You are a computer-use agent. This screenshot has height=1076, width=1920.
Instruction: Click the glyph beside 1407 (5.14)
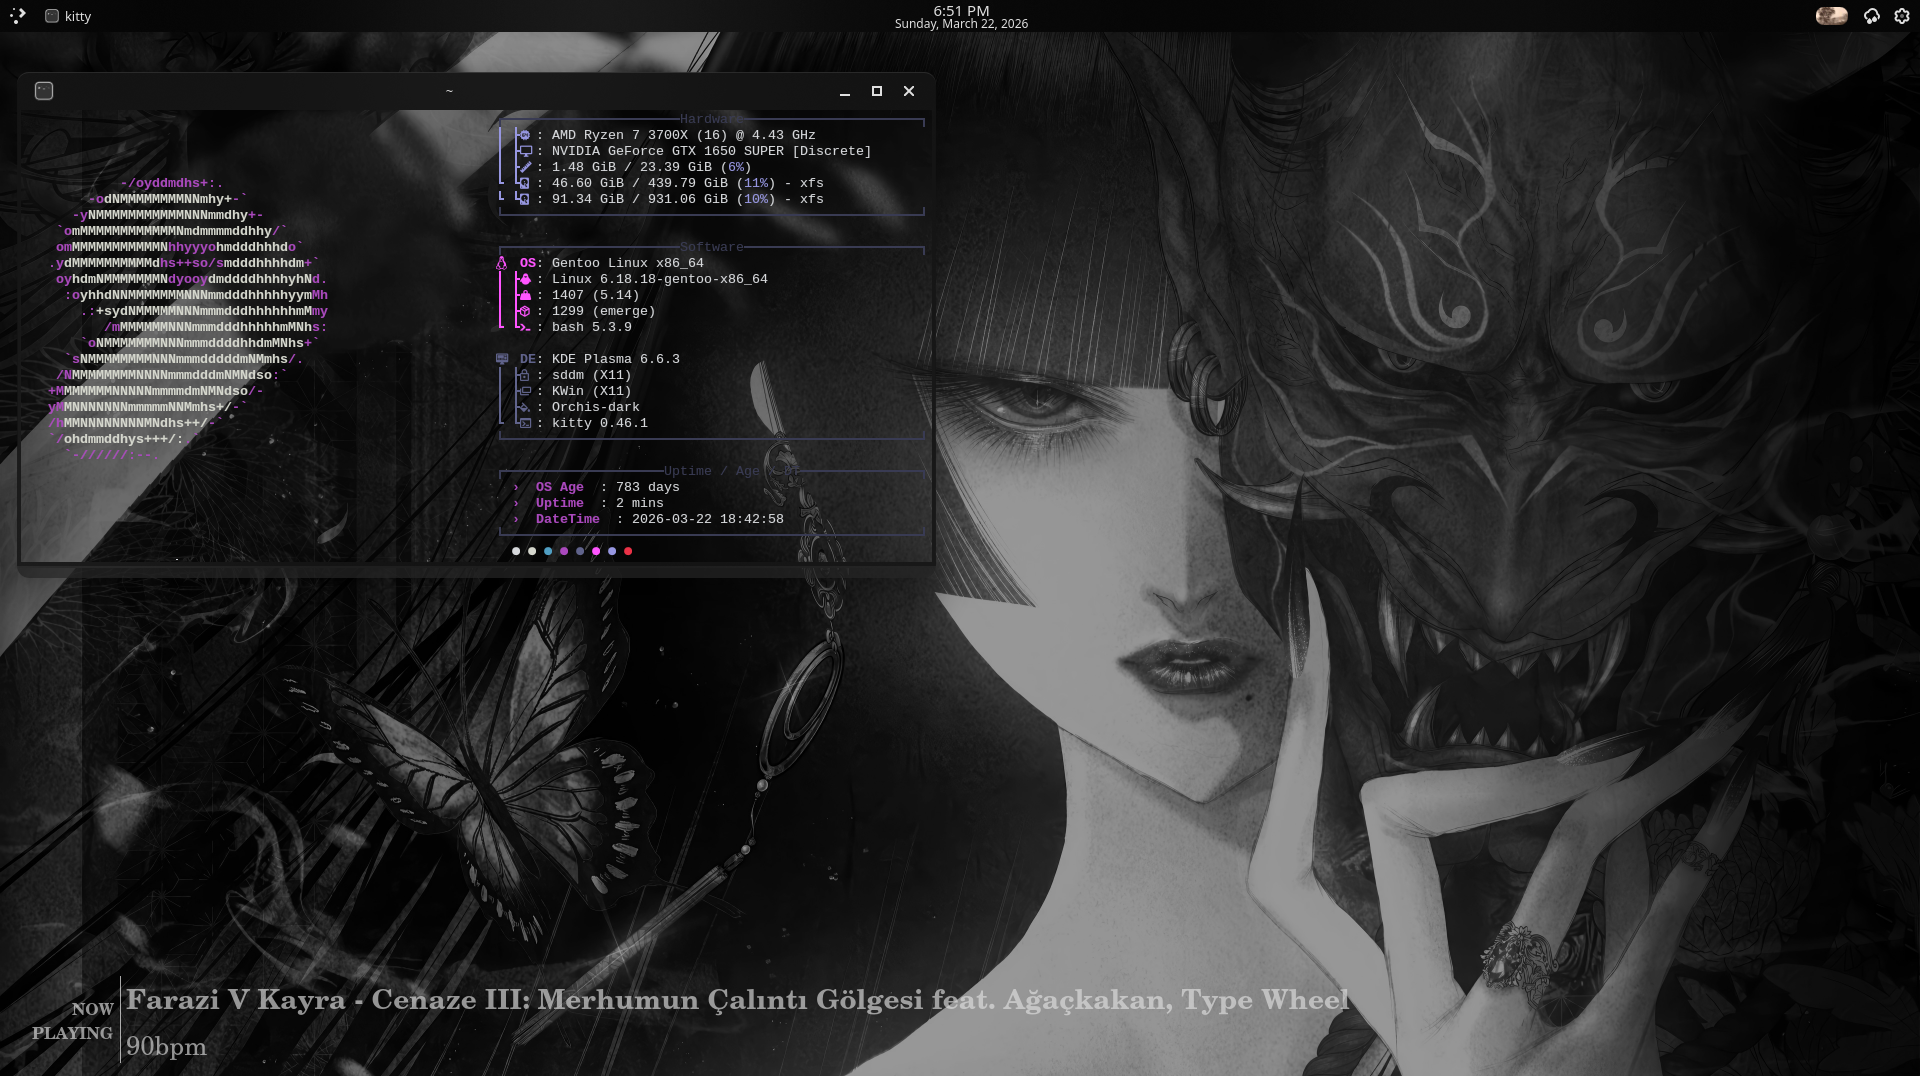click(524, 295)
